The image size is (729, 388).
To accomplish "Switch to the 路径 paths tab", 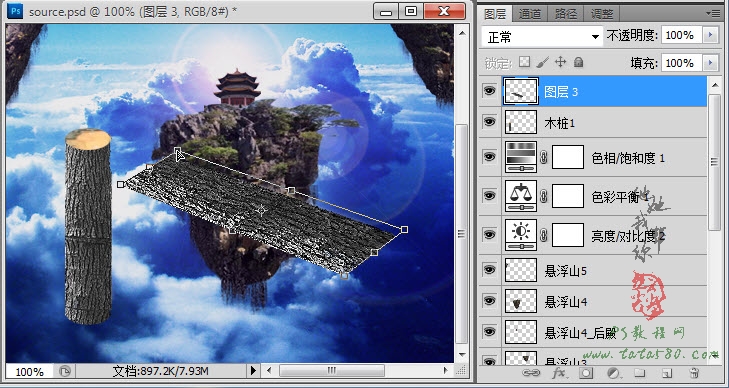I will point(565,14).
